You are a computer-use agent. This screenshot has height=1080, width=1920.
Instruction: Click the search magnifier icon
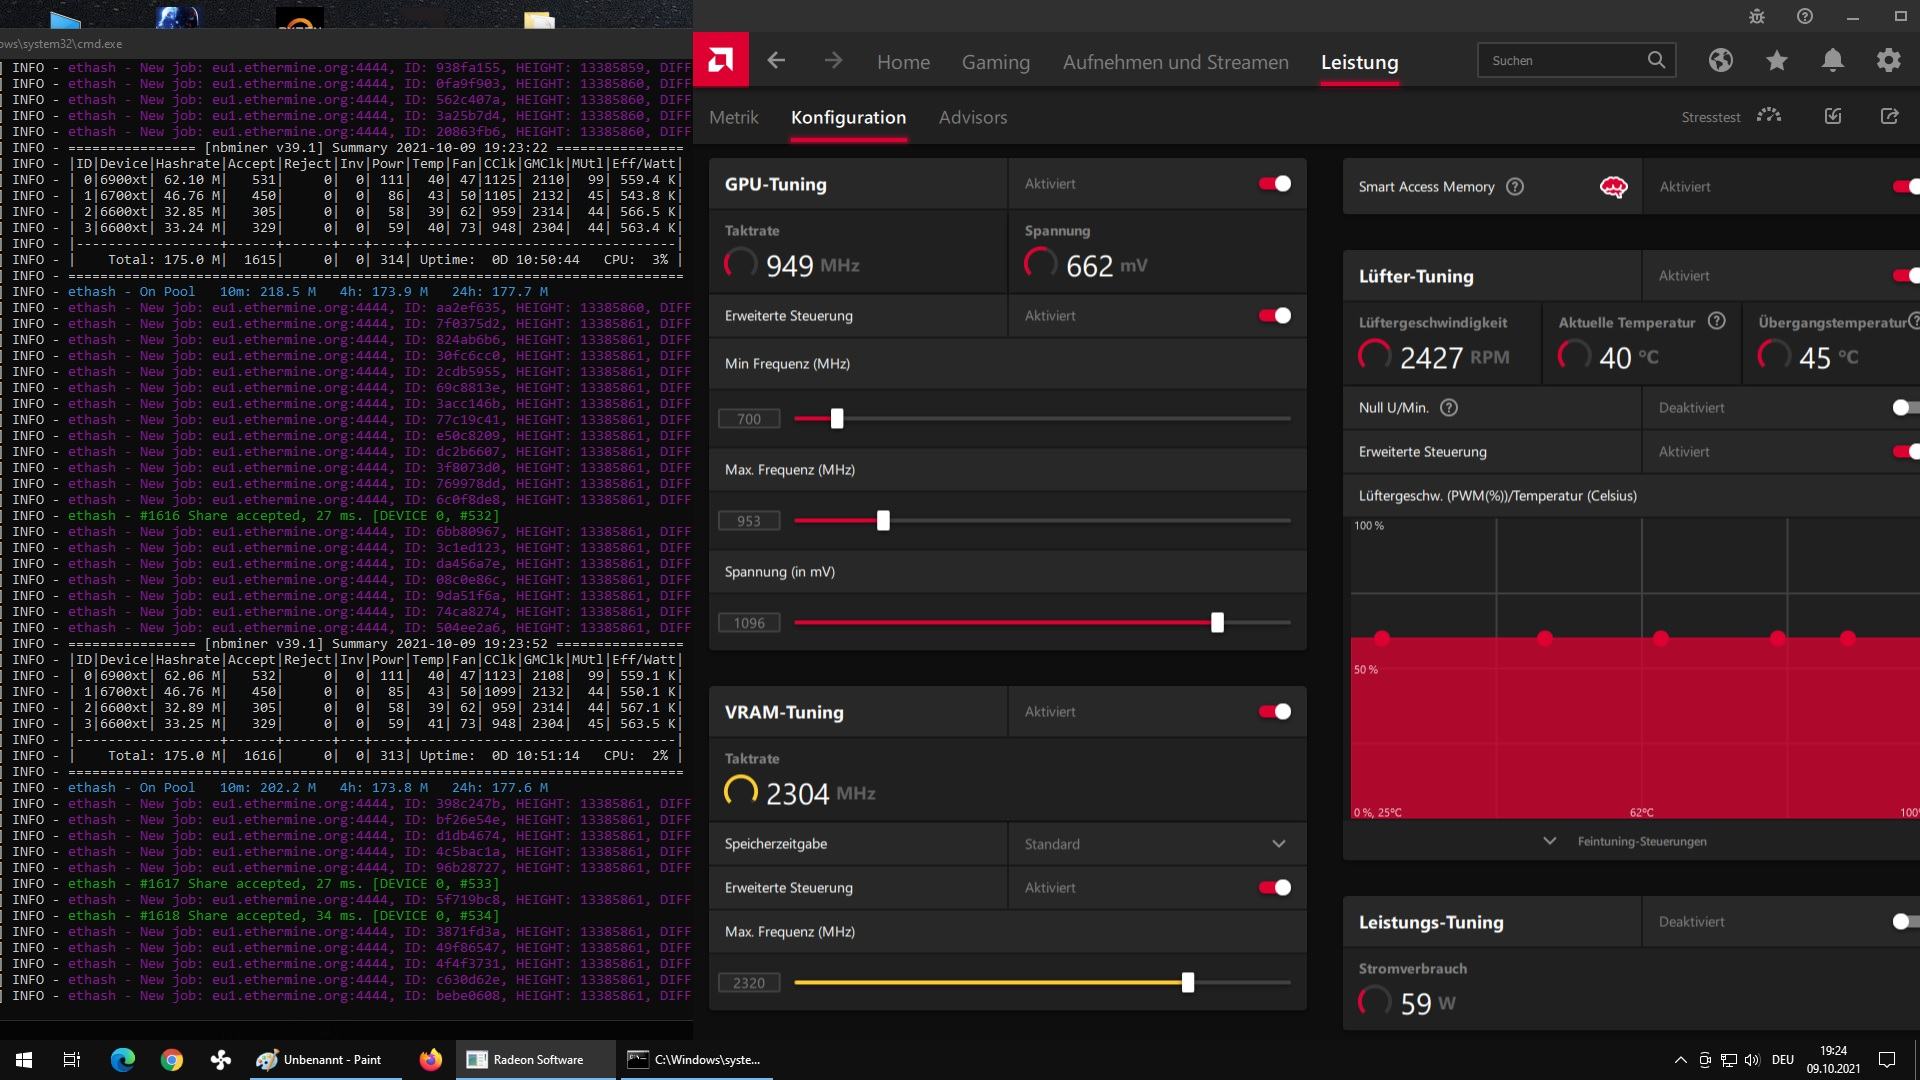coord(1656,60)
